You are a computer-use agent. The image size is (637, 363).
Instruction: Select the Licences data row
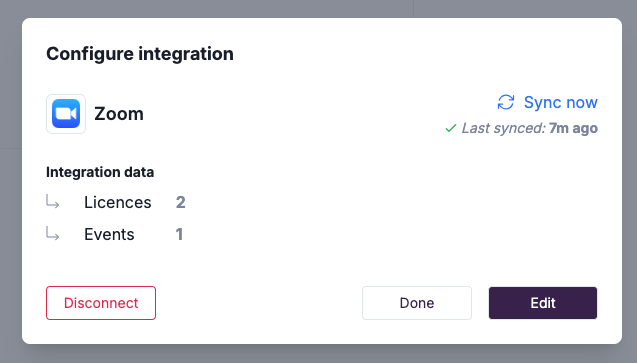[x=116, y=202]
